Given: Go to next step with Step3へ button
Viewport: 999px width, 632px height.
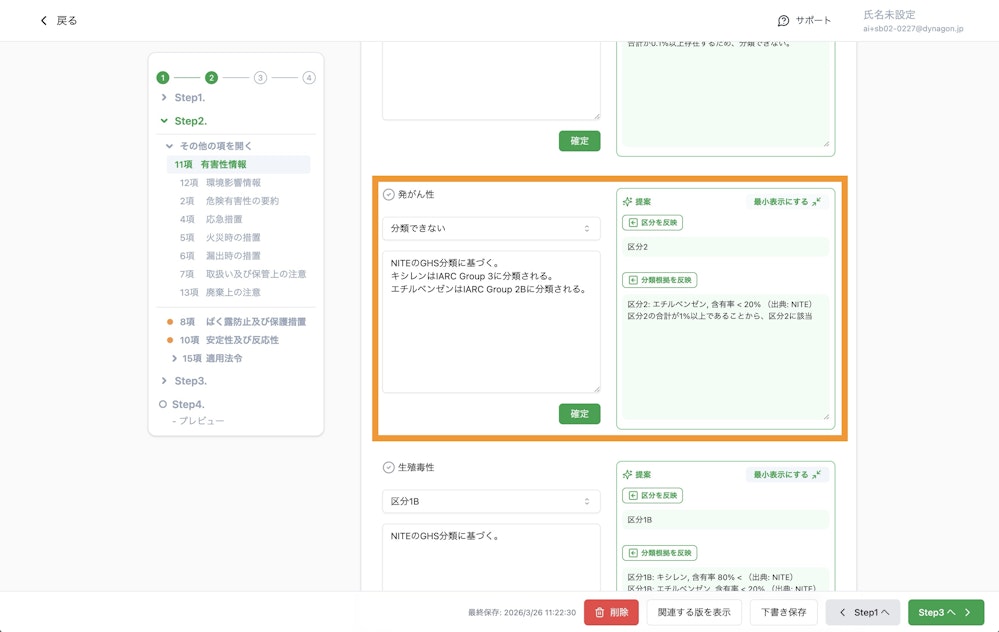Looking at the screenshot, I should [x=945, y=612].
